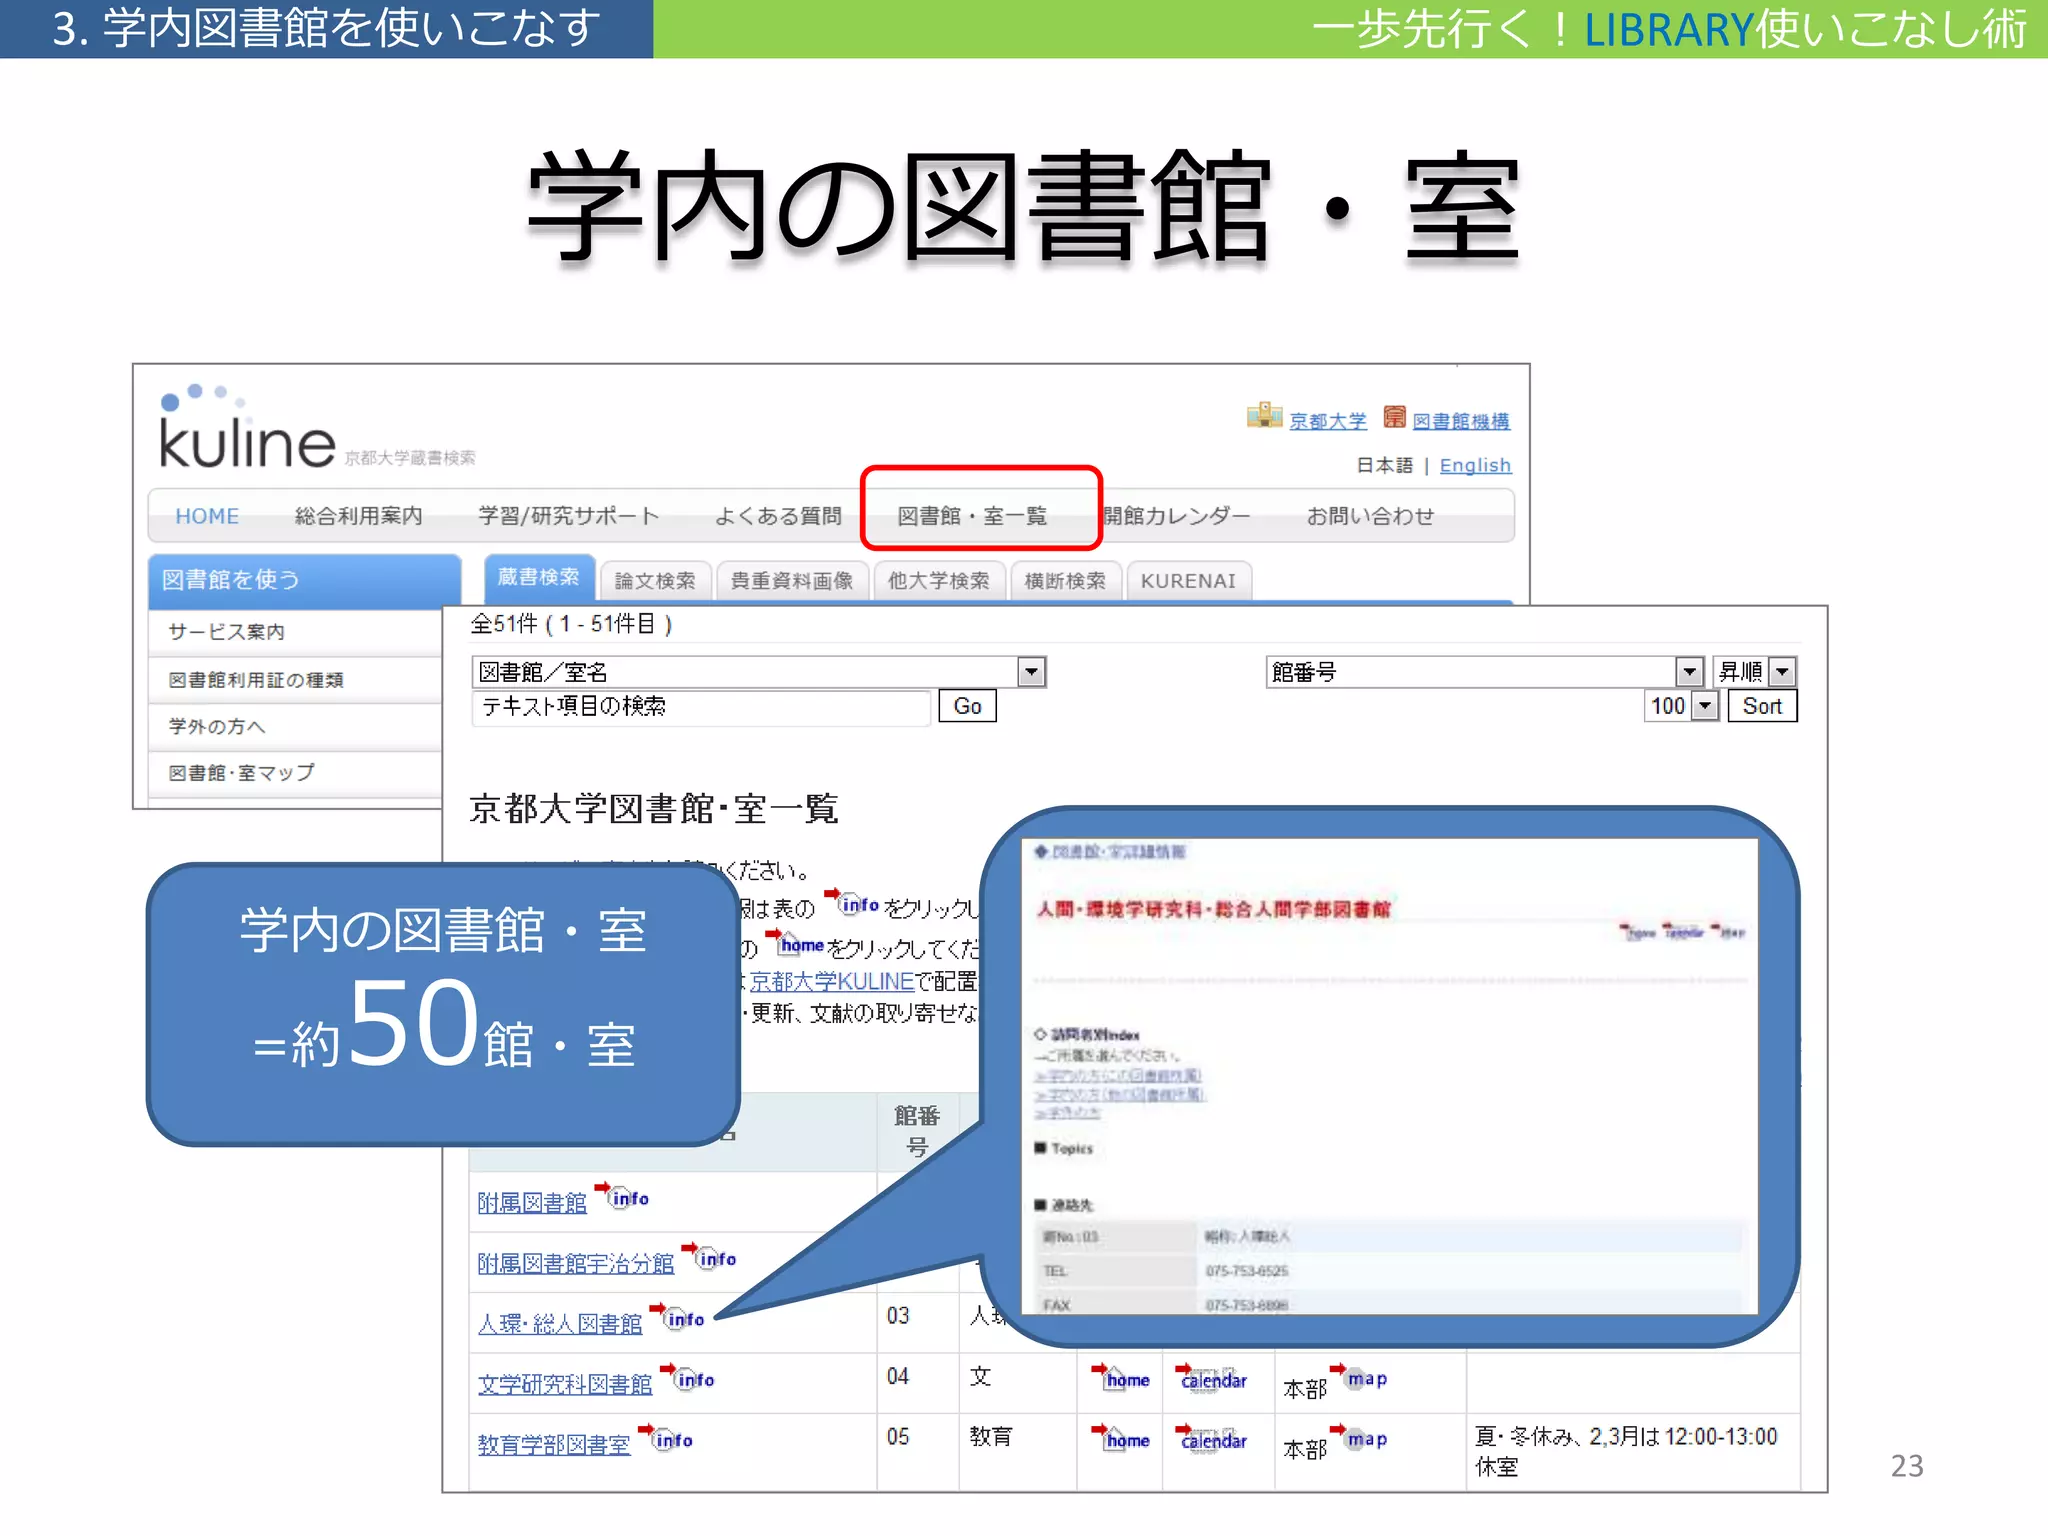Open home icon in row 05 教育
Image resolution: width=2048 pixels, height=1536 pixels.
pyautogui.click(x=1121, y=1438)
